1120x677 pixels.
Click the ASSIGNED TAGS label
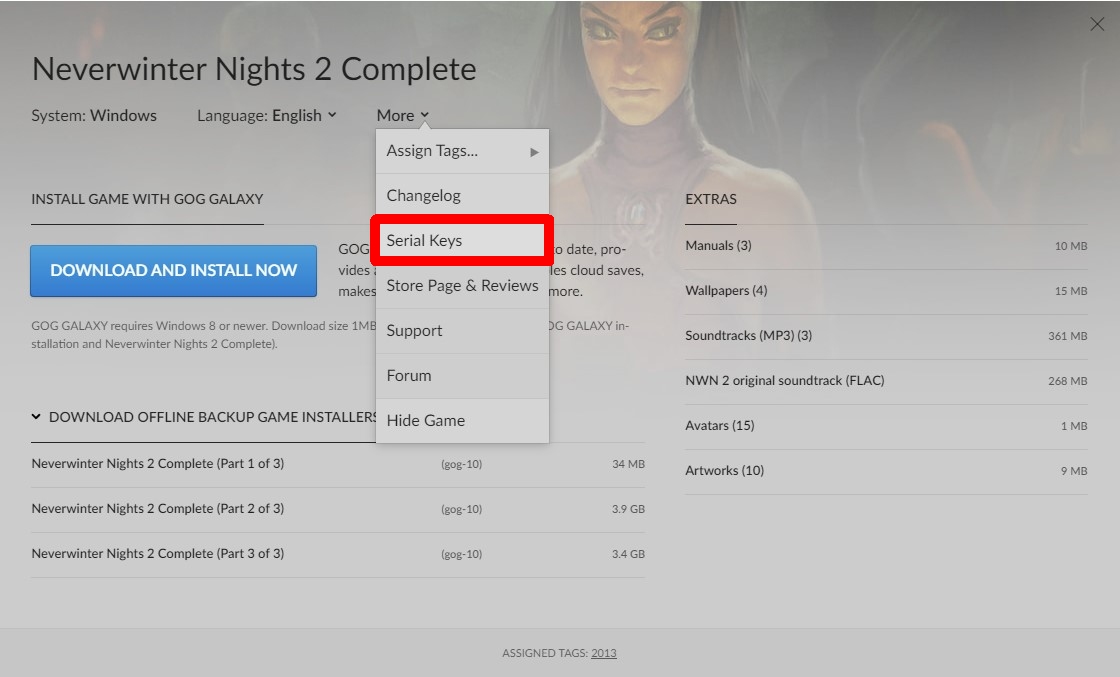pyautogui.click(x=545, y=653)
